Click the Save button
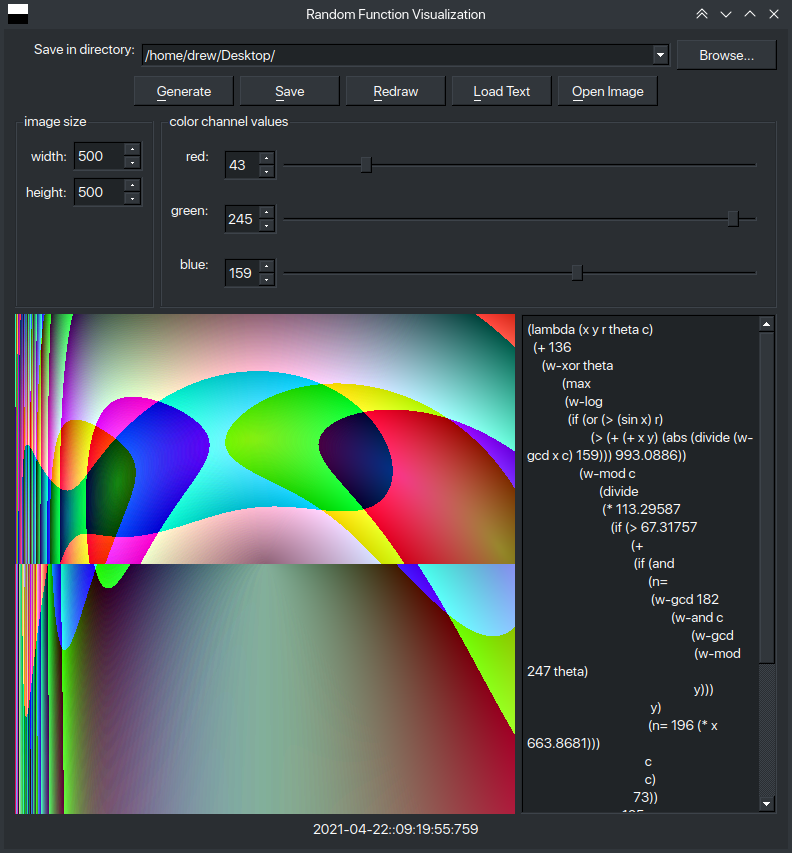This screenshot has height=853, width=792. click(x=289, y=91)
